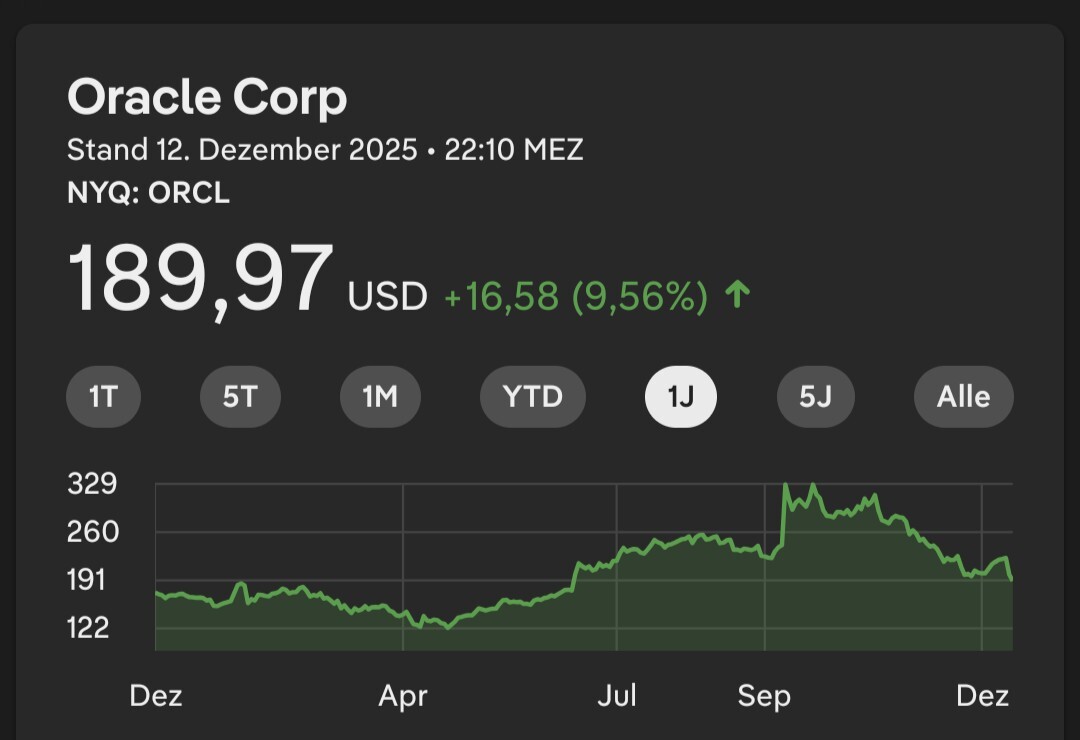Click the NYQ: ORCL ticker symbol
Image resolution: width=1080 pixels, height=740 pixels.
pos(148,193)
